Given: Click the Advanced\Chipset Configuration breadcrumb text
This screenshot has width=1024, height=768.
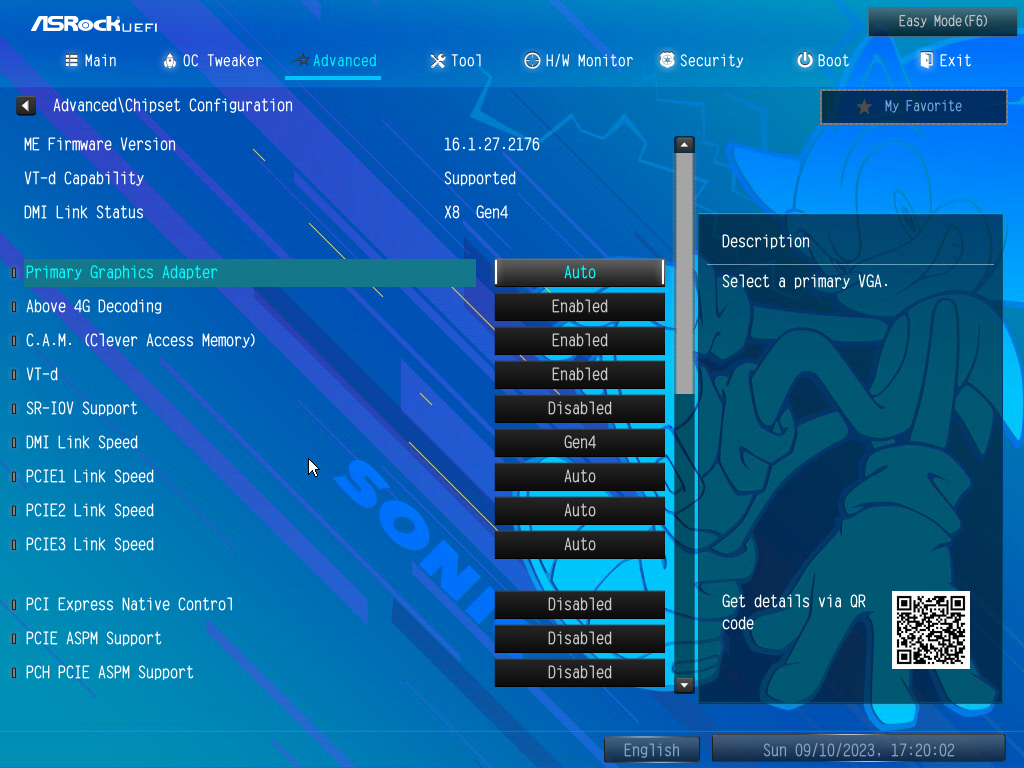Looking at the screenshot, I should click(x=173, y=106).
